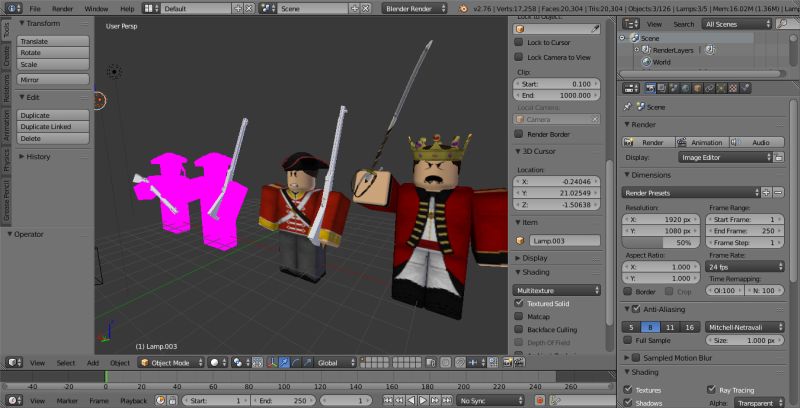Click the World globe icon in outliner
The width and height of the screenshot is (800, 408).
(646, 62)
